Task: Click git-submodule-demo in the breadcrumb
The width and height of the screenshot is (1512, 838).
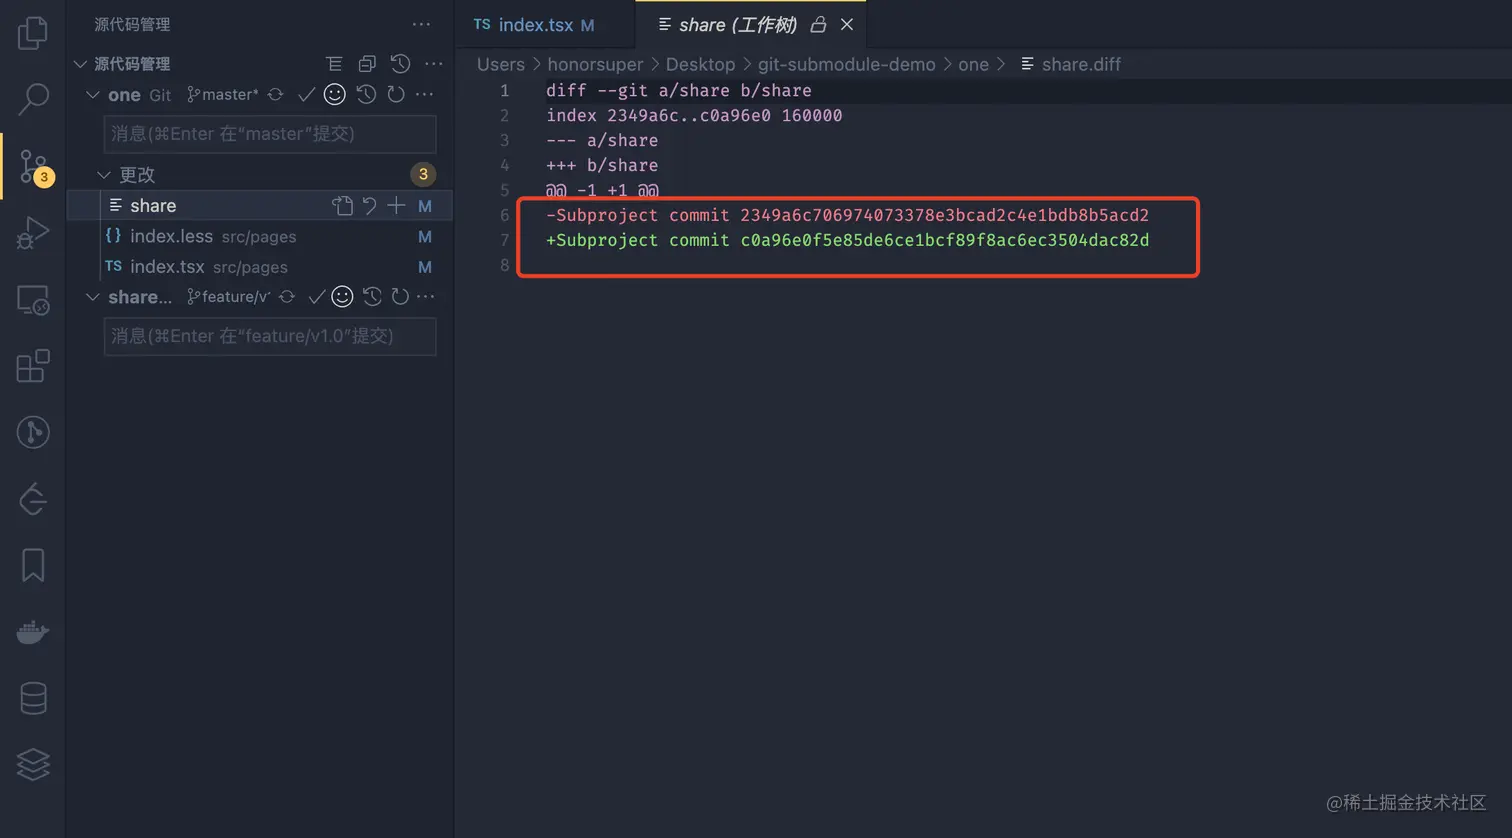Action: [847, 65]
